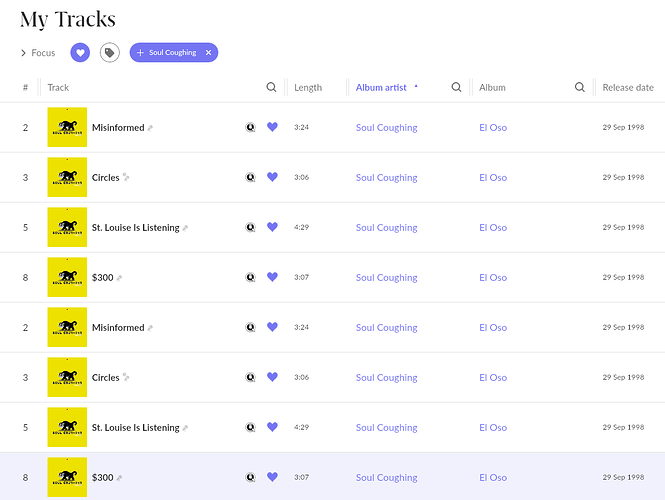Toggle the tag filter button

point(110,53)
